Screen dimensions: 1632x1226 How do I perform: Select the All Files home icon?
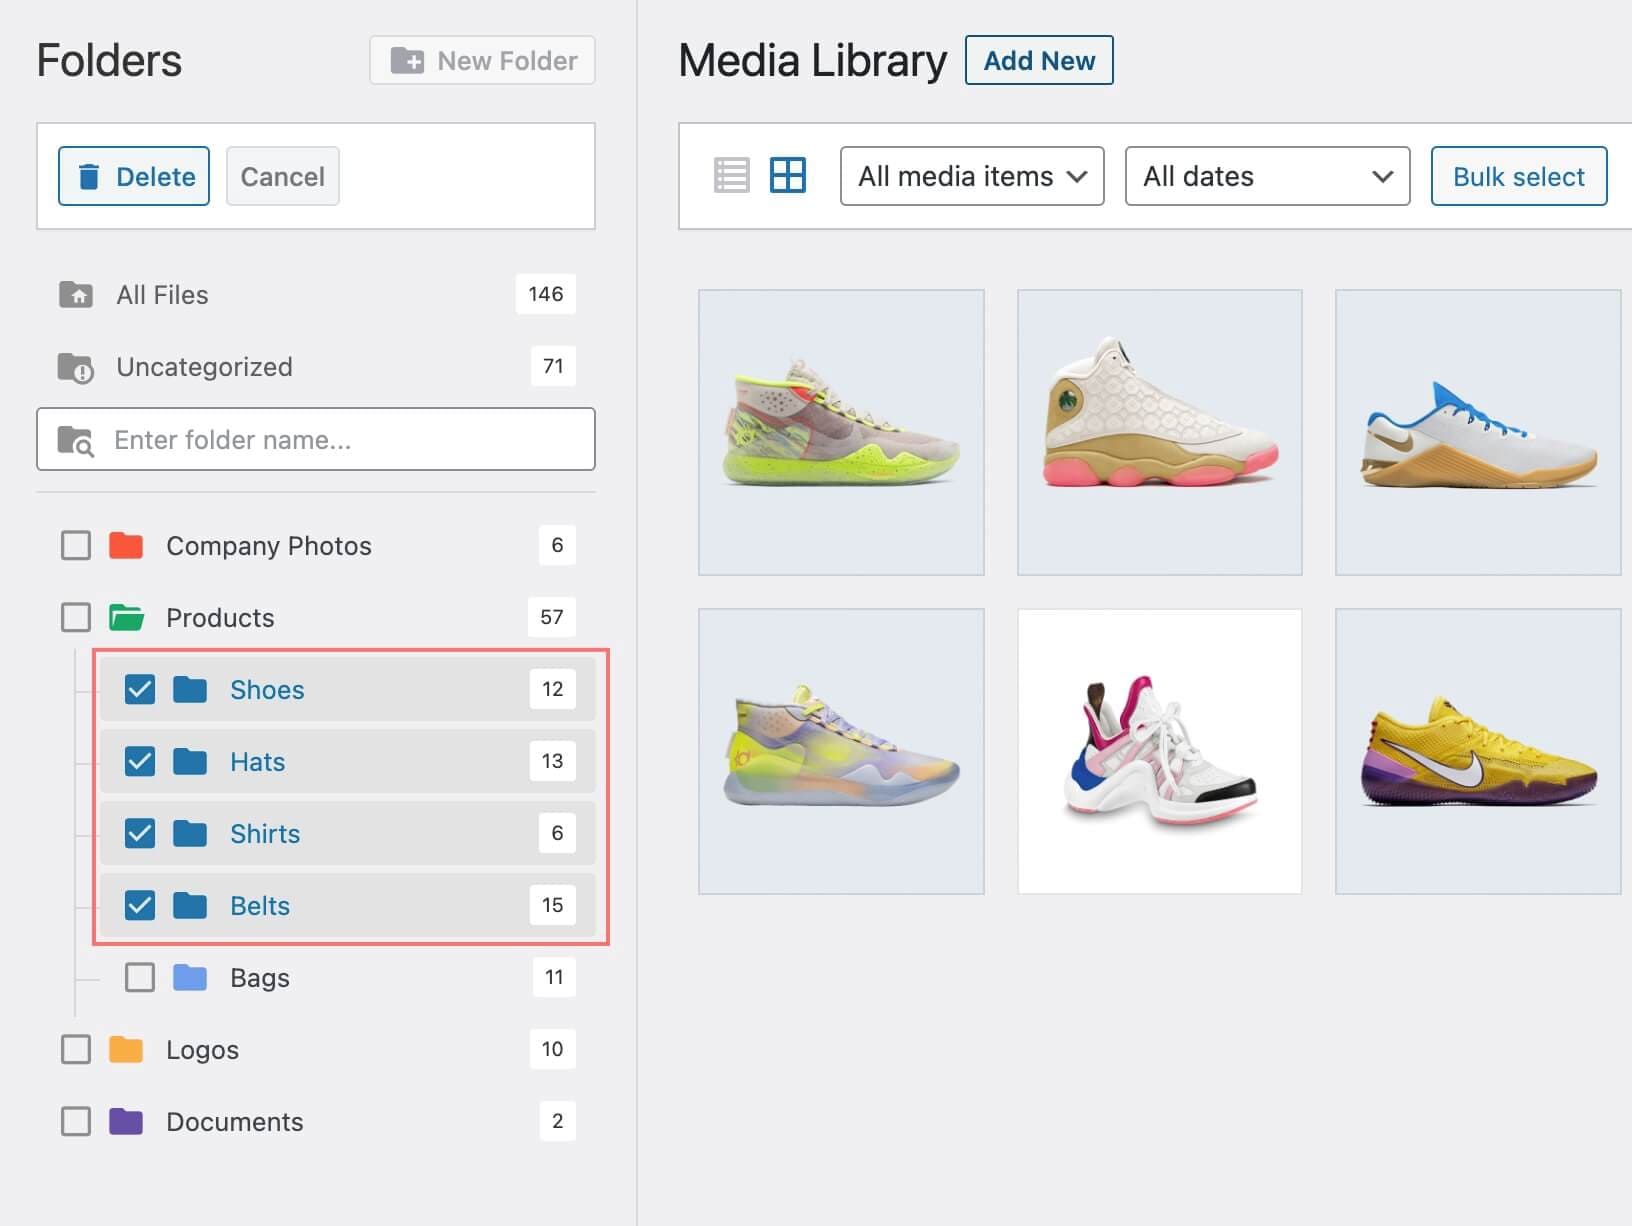[x=75, y=294]
